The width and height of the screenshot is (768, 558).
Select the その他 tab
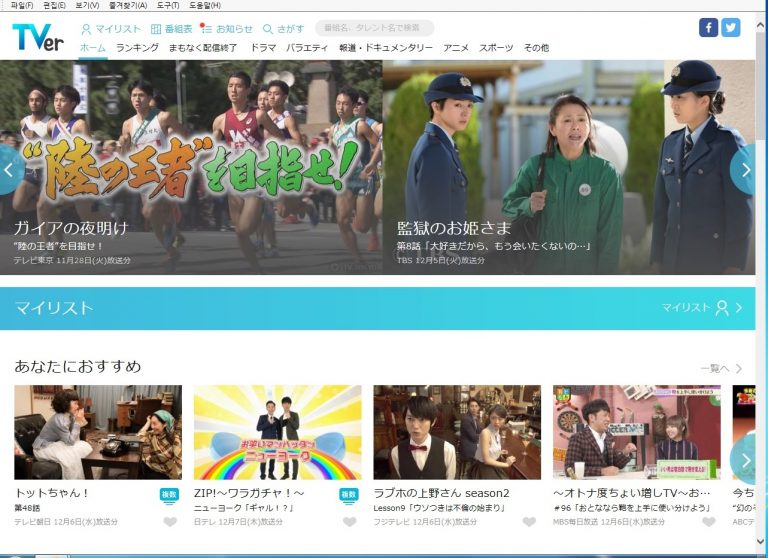[536, 48]
